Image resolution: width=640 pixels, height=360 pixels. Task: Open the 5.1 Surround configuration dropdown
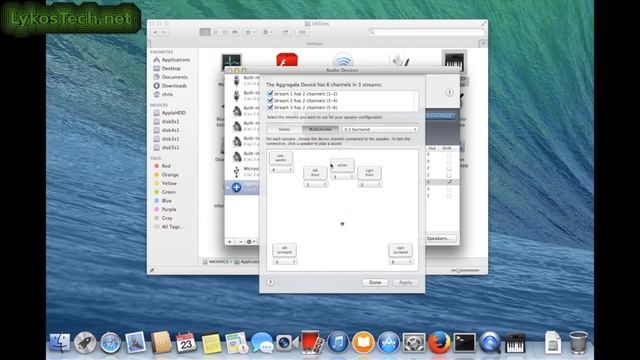[x=380, y=129]
